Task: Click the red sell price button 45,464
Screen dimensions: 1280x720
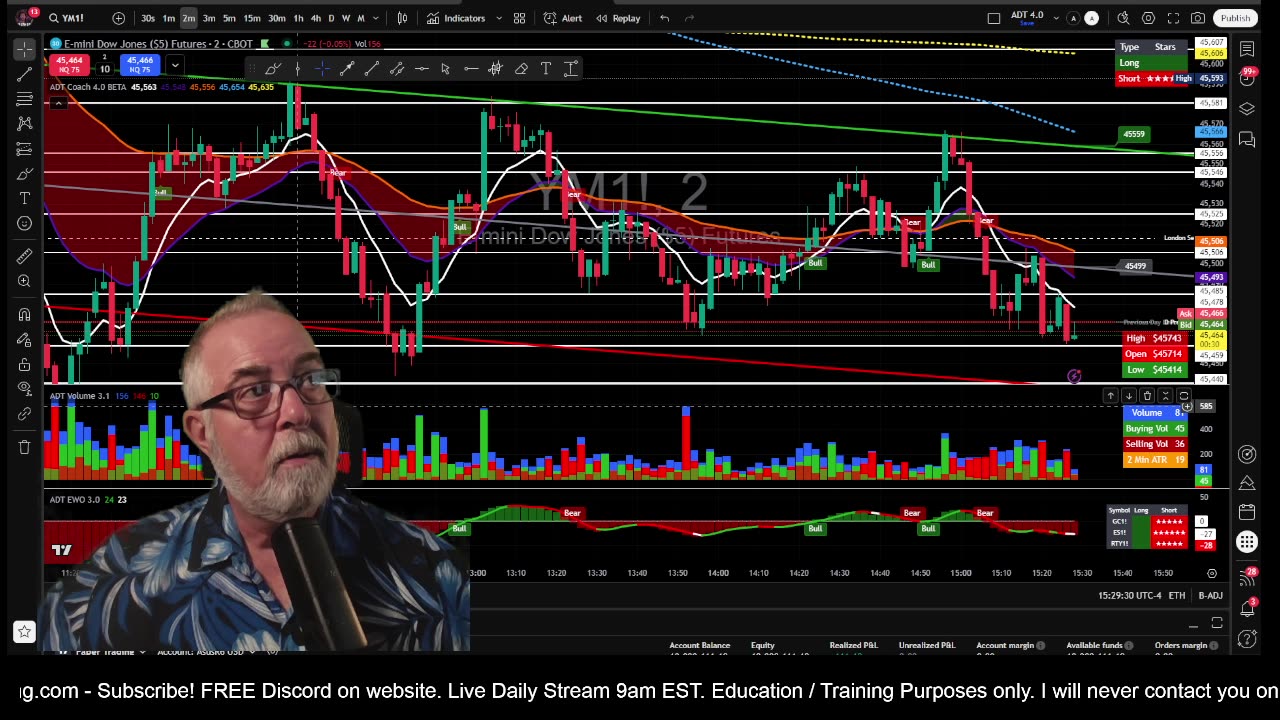Action: 69,65
